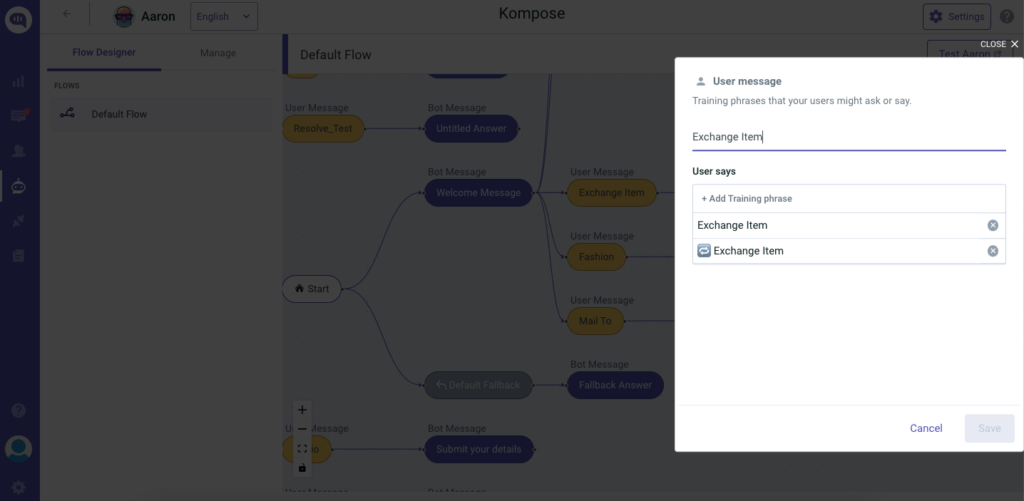Expand the English language dropdown

coord(224,16)
